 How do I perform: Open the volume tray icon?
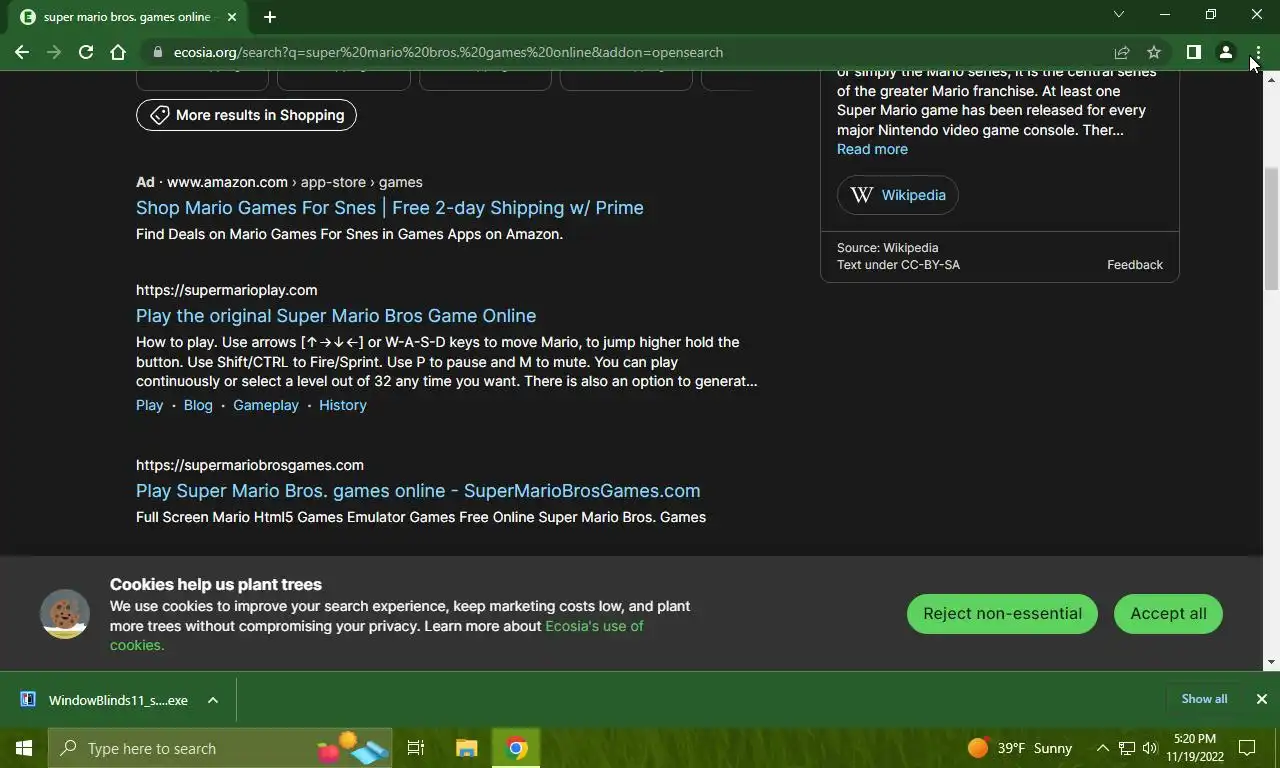1150,748
